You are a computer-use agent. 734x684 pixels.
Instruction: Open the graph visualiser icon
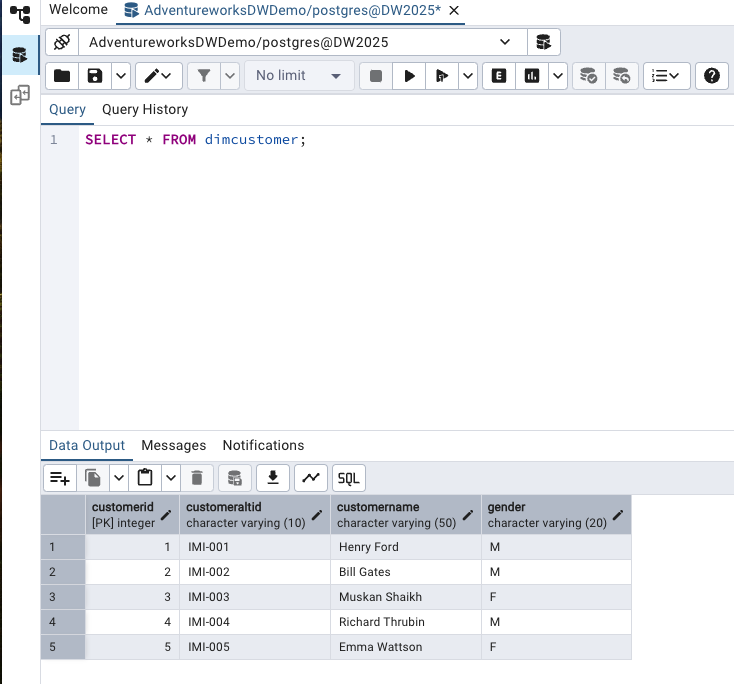coord(310,478)
